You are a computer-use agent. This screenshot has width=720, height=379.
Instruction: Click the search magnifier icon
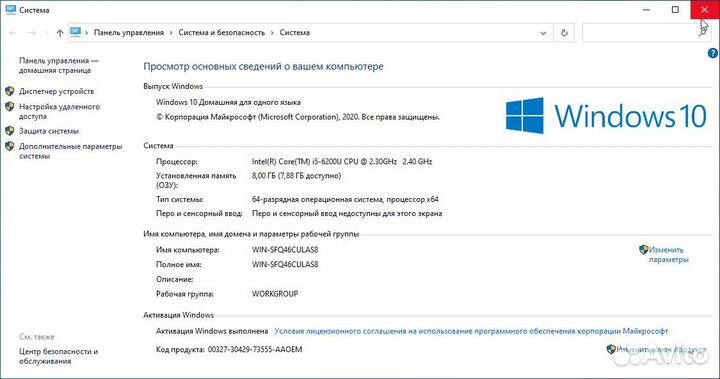[703, 32]
